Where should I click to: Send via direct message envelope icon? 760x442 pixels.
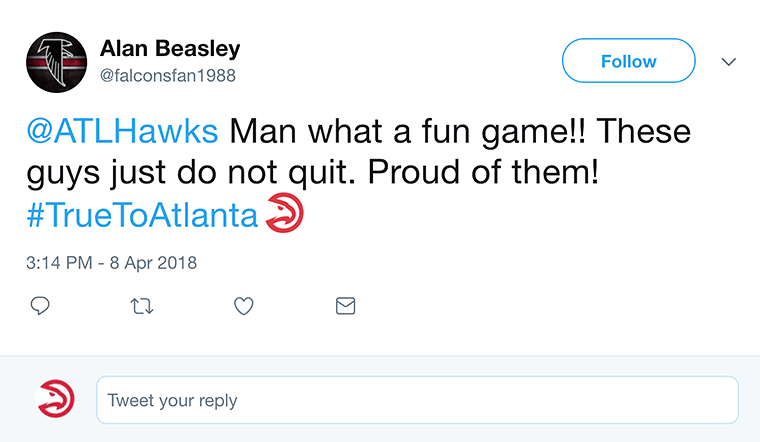(346, 306)
